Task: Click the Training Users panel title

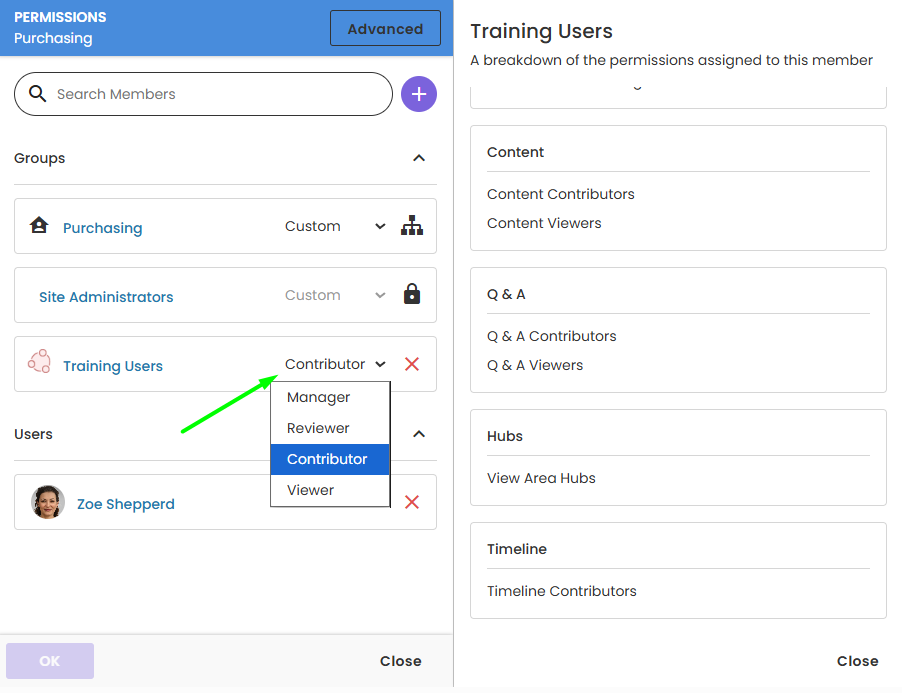Action: coord(541,31)
